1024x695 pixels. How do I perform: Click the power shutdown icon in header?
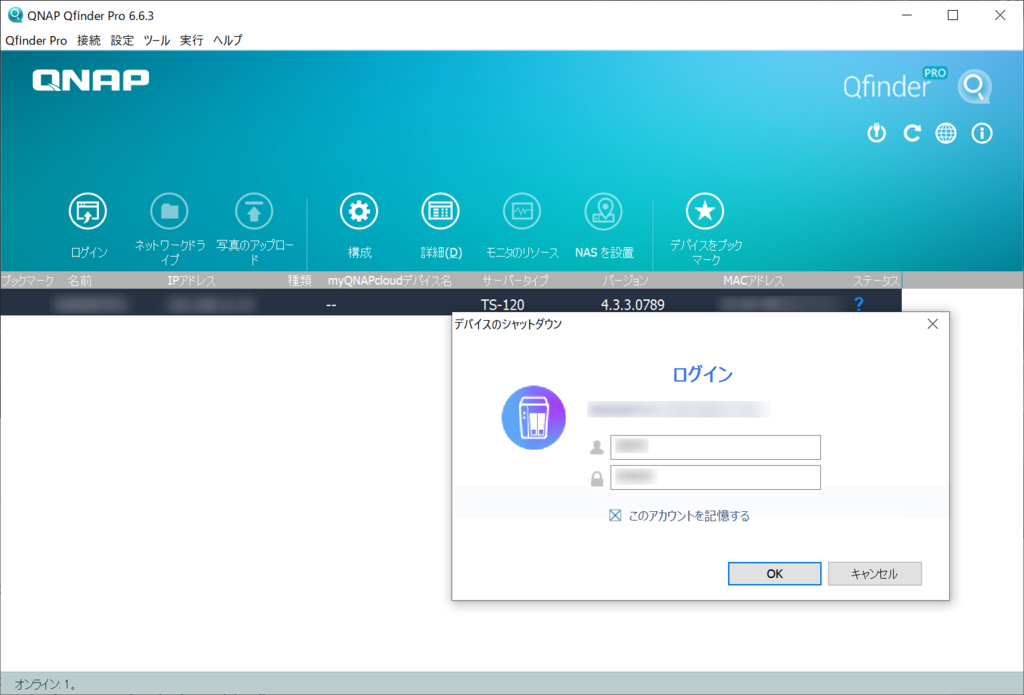[x=876, y=133]
